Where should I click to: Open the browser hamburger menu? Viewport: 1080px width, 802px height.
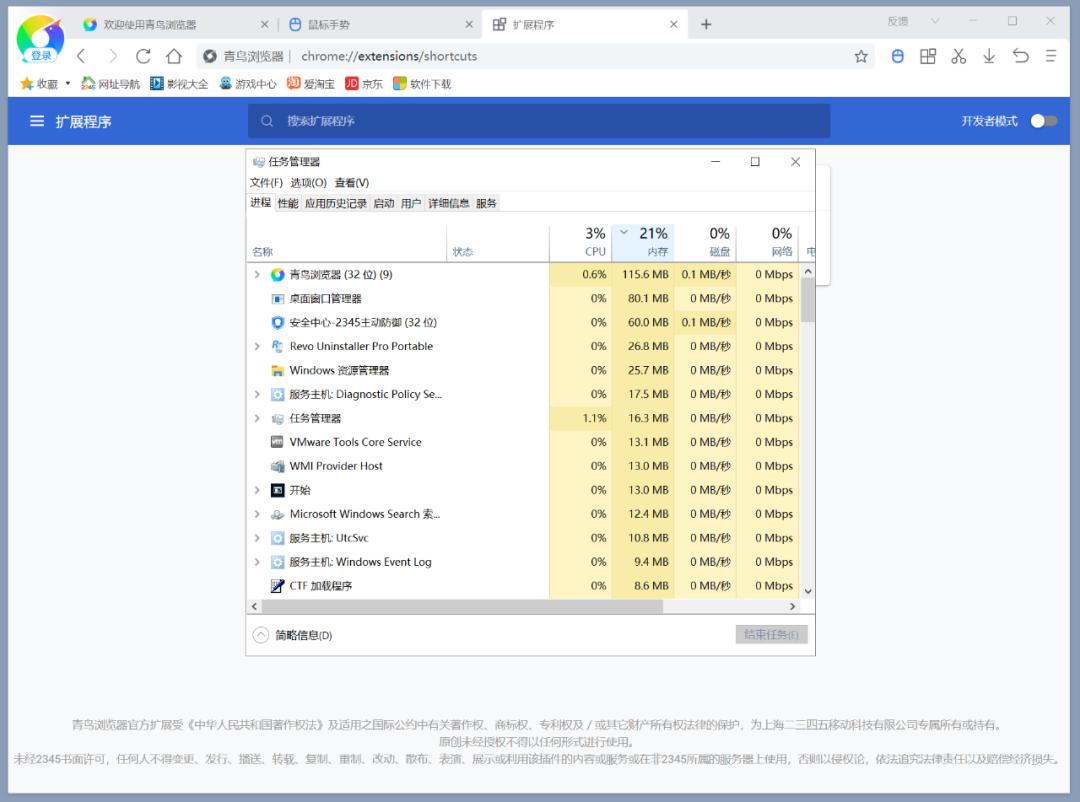coord(1050,57)
